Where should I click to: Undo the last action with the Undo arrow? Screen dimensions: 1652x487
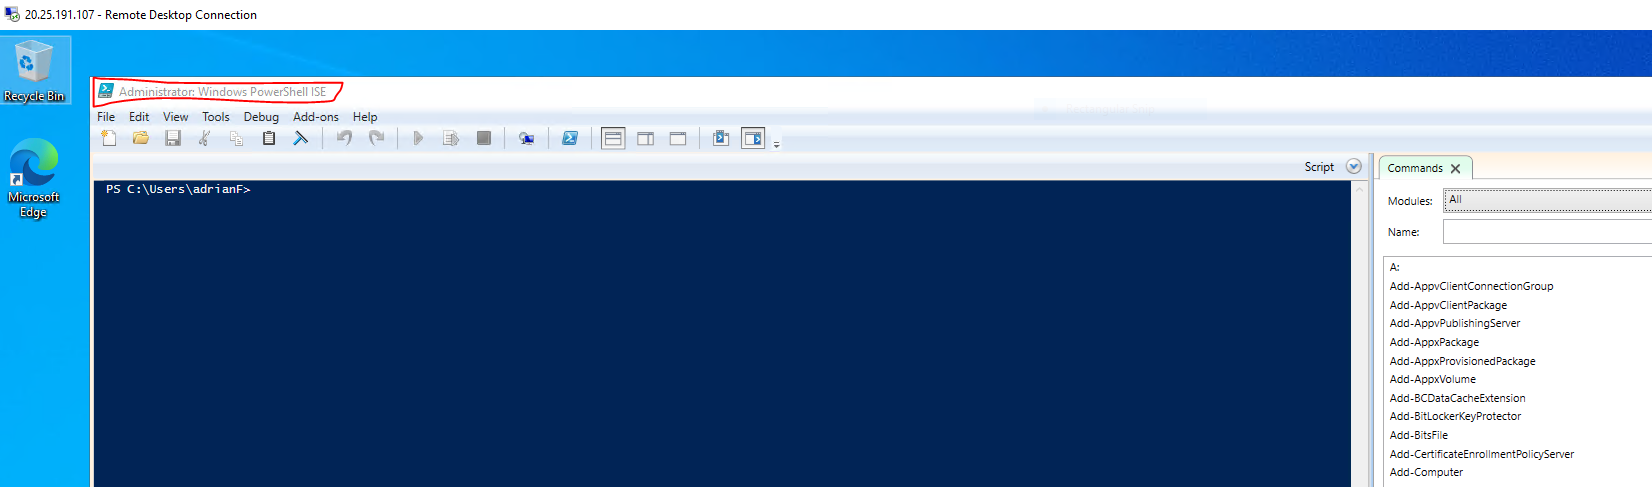[344, 138]
